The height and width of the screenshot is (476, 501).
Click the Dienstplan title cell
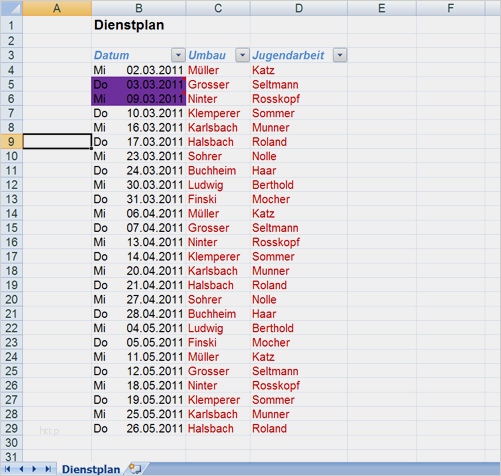pos(138,25)
